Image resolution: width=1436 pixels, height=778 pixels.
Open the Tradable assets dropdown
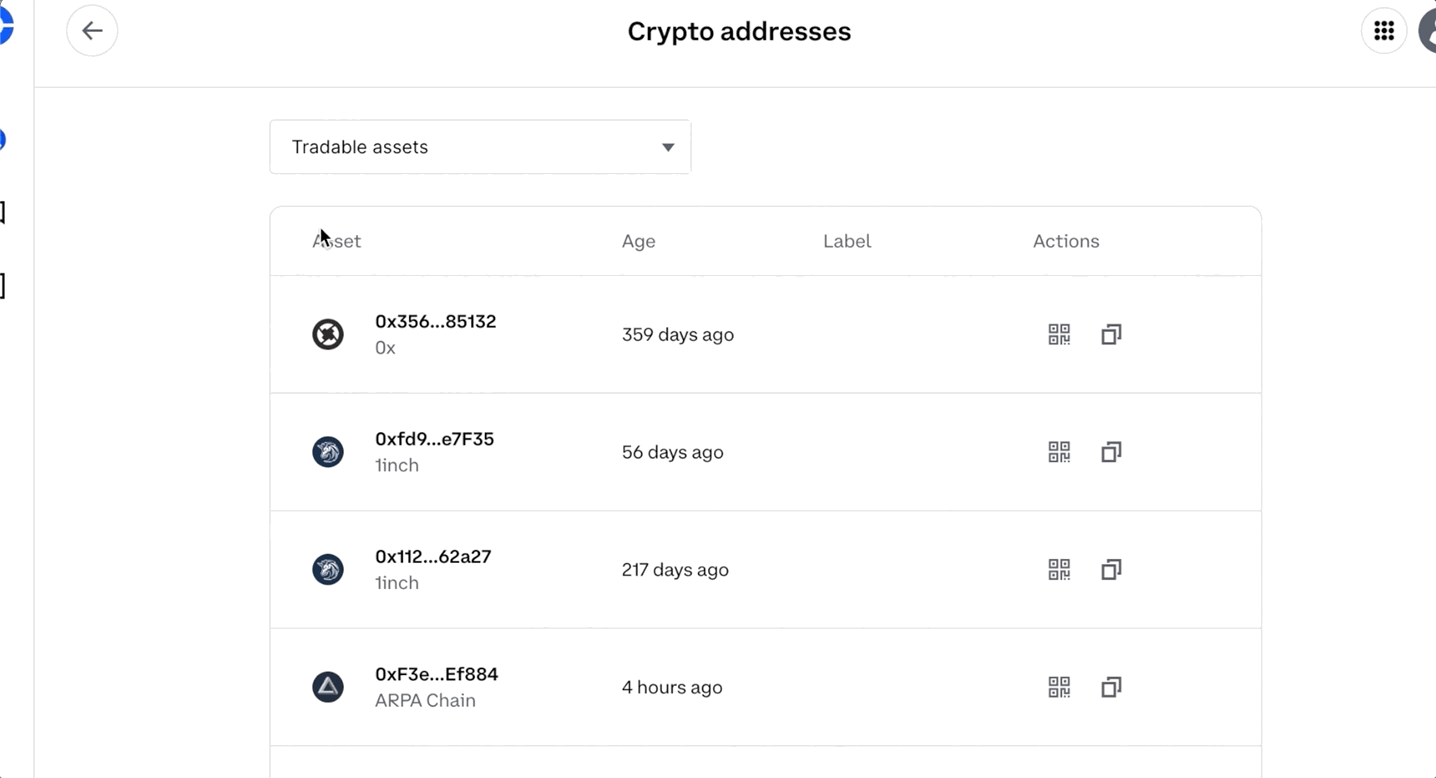[480, 147]
